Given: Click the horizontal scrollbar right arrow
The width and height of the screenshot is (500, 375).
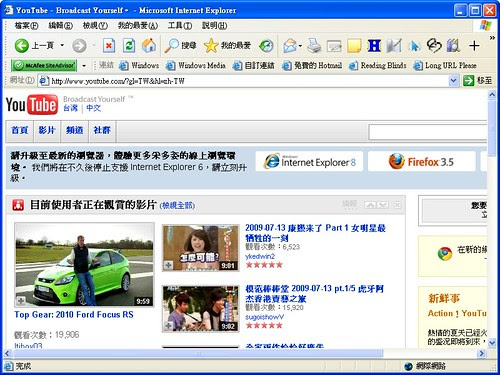Looking at the screenshot, I should [481, 353].
